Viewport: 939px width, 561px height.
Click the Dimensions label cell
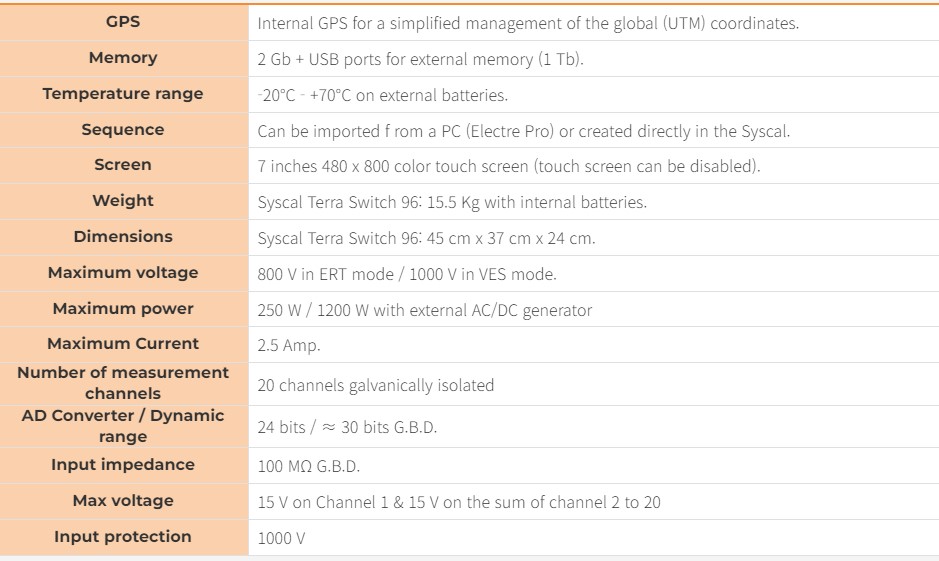(x=123, y=237)
